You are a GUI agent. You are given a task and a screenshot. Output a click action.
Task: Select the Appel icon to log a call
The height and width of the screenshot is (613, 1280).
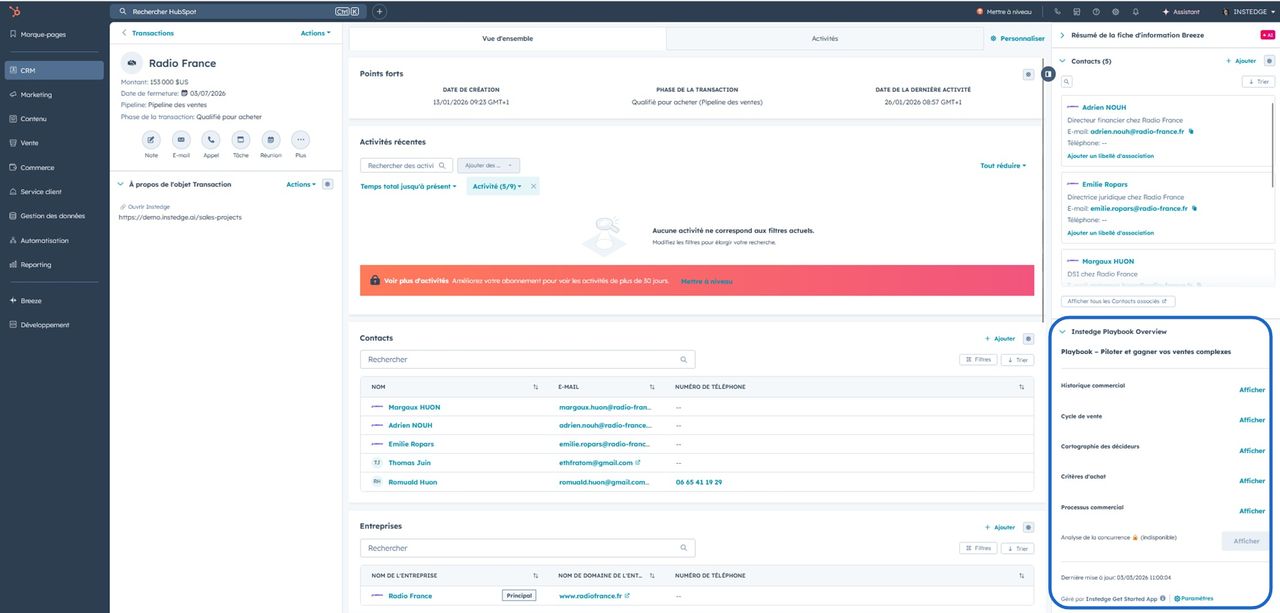(x=211, y=140)
